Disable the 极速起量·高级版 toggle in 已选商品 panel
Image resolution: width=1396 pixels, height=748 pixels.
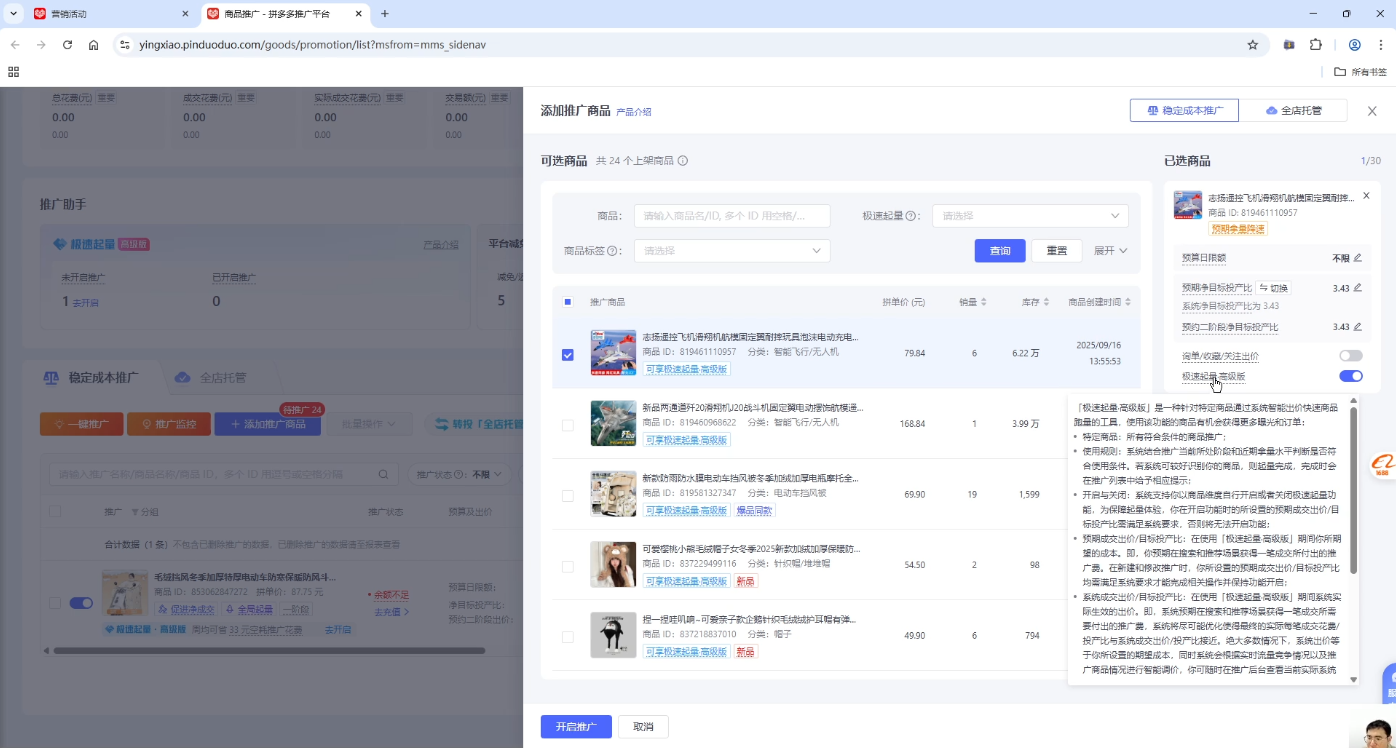pos(1351,376)
